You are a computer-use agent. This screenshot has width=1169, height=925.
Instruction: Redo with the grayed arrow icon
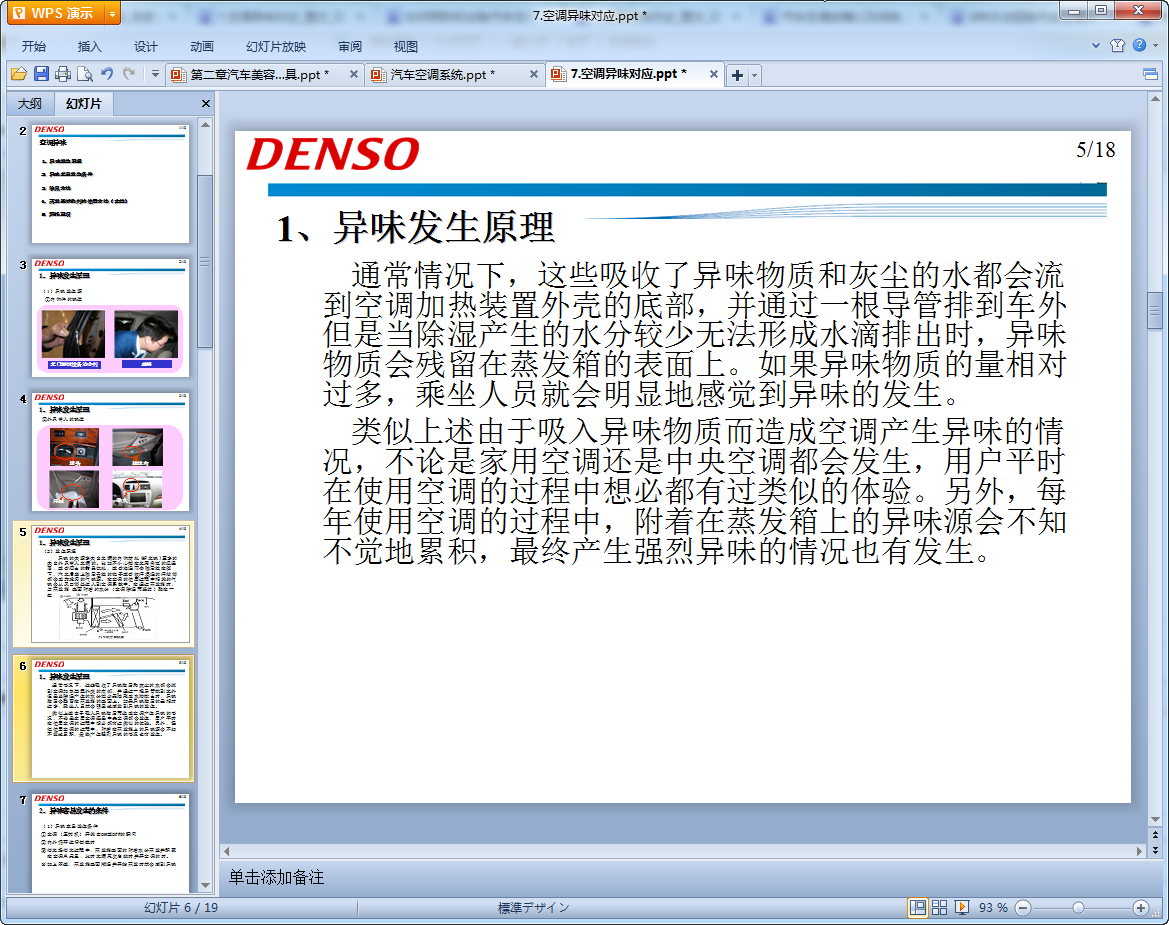tap(129, 74)
